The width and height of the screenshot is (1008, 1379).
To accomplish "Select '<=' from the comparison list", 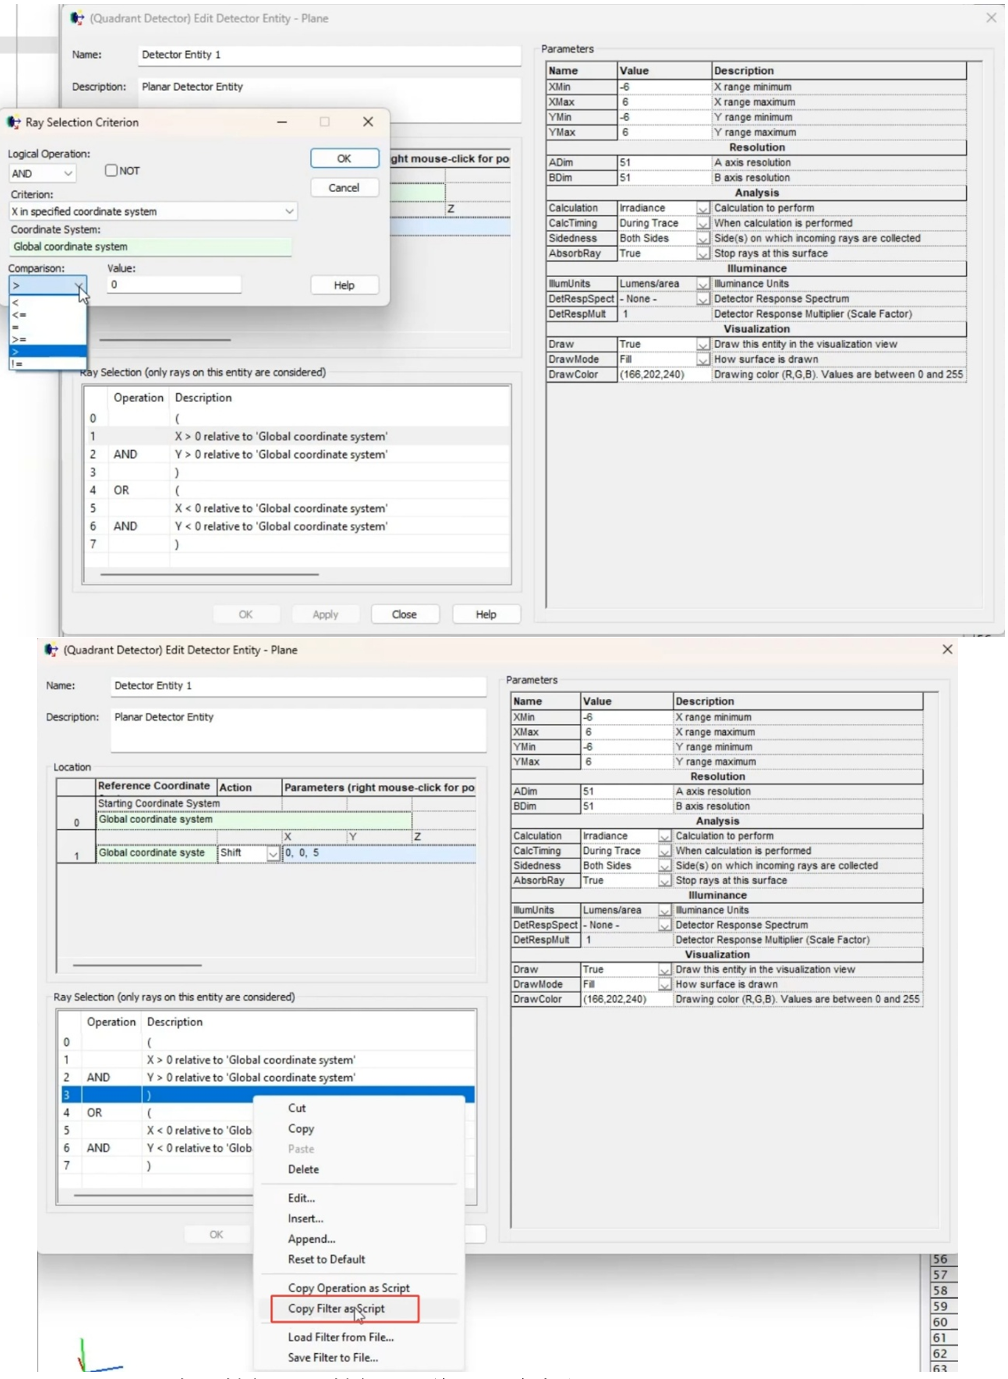I will point(20,315).
